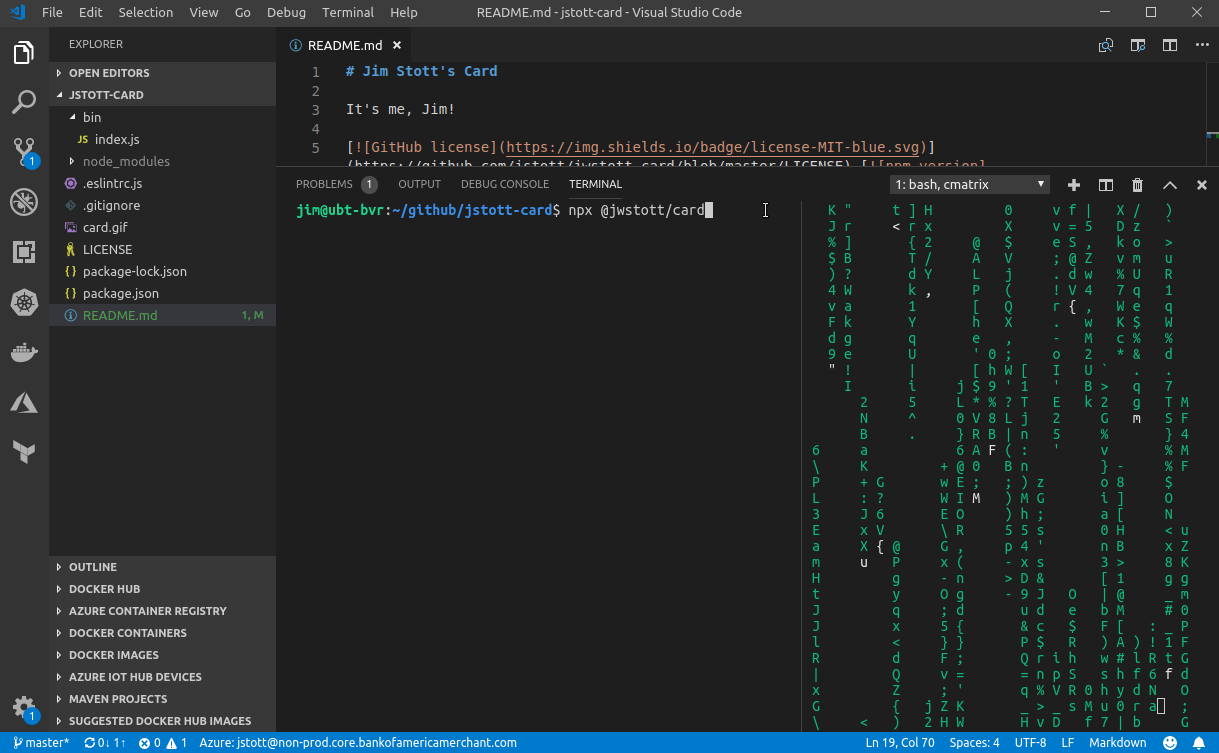Click the feedback smiley in status bar
The height and width of the screenshot is (753, 1219).
click(x=1171, y=743)
